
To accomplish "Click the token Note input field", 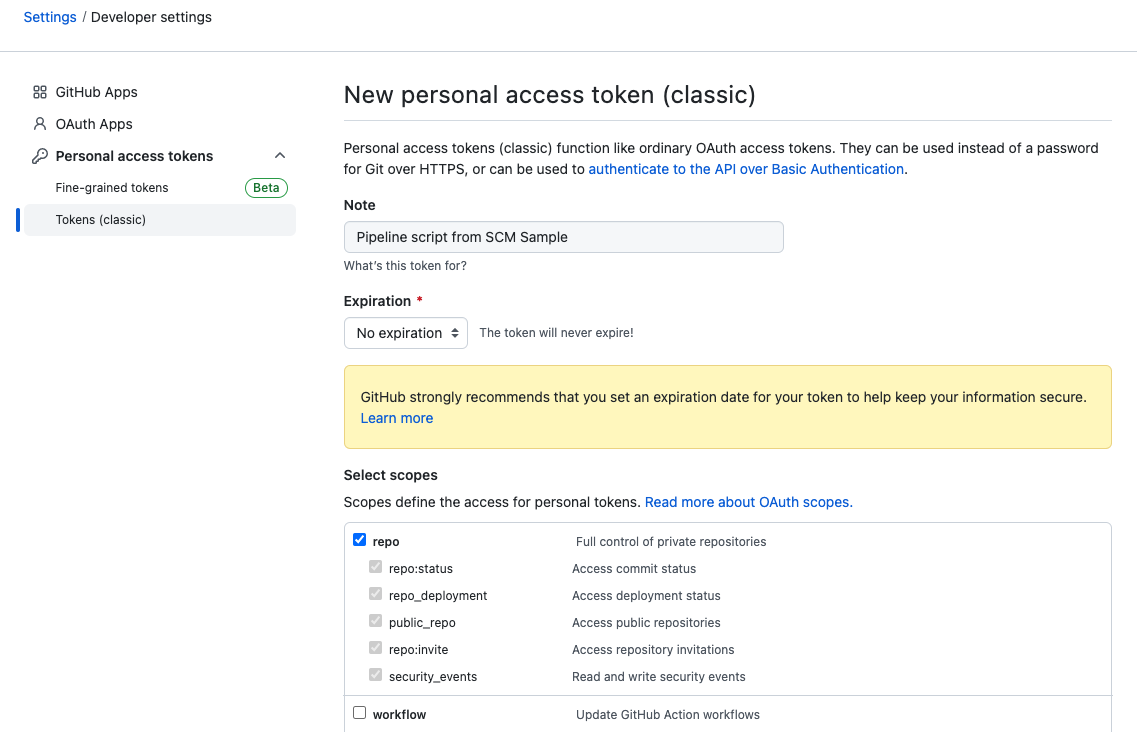I will click(x=563, y=237).
